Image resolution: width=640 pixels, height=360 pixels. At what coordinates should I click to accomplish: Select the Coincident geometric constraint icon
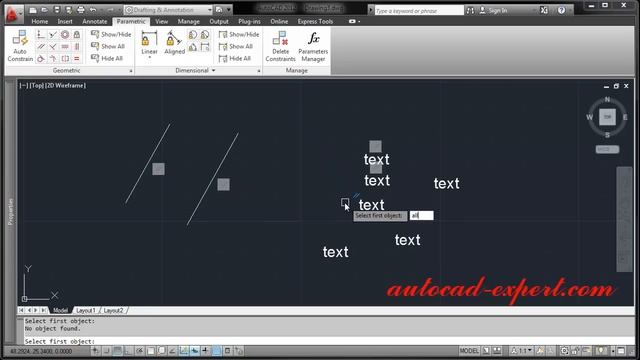pyautogui.click(x=41, y=35)
